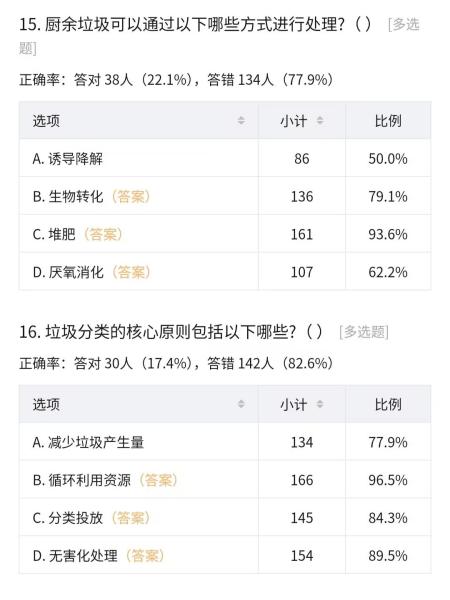This screenshot has height=600, width=450.
Task: Click 比例 header in question 16 table
Action: pos(388,404)
